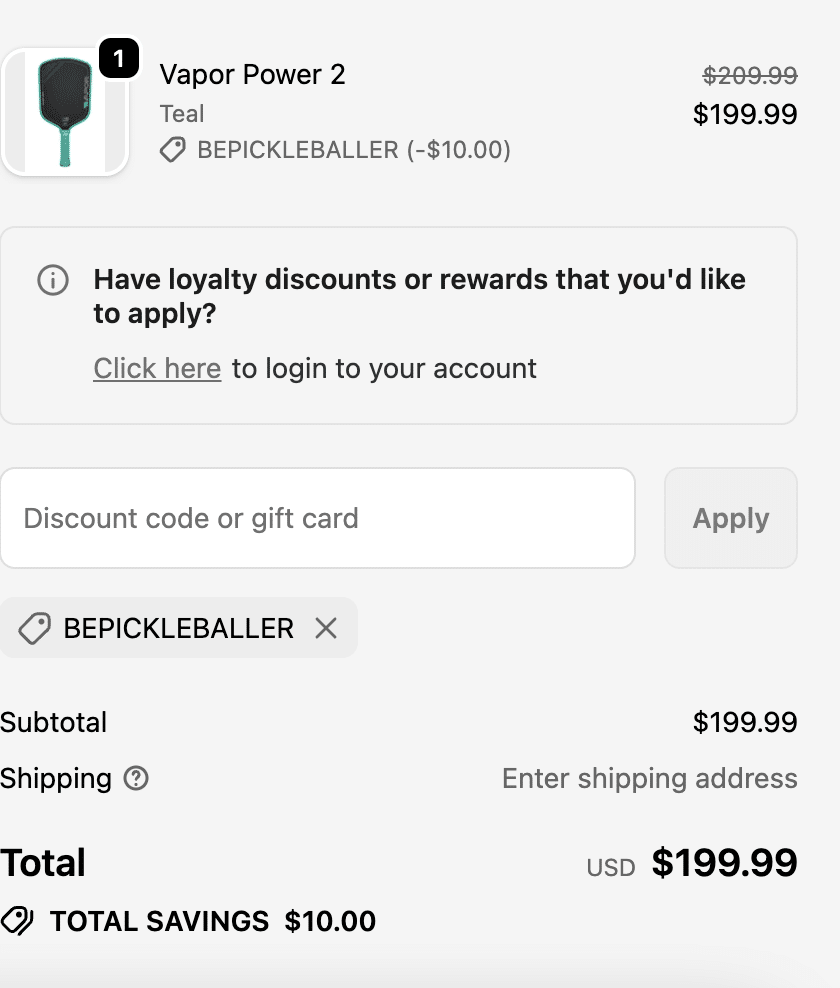Image resolution: width=840 pixels, height=988 pixels.
Task: Click the tag icon in the BEPICKLEBALLER chip
Action: click(x=34, y=628)
